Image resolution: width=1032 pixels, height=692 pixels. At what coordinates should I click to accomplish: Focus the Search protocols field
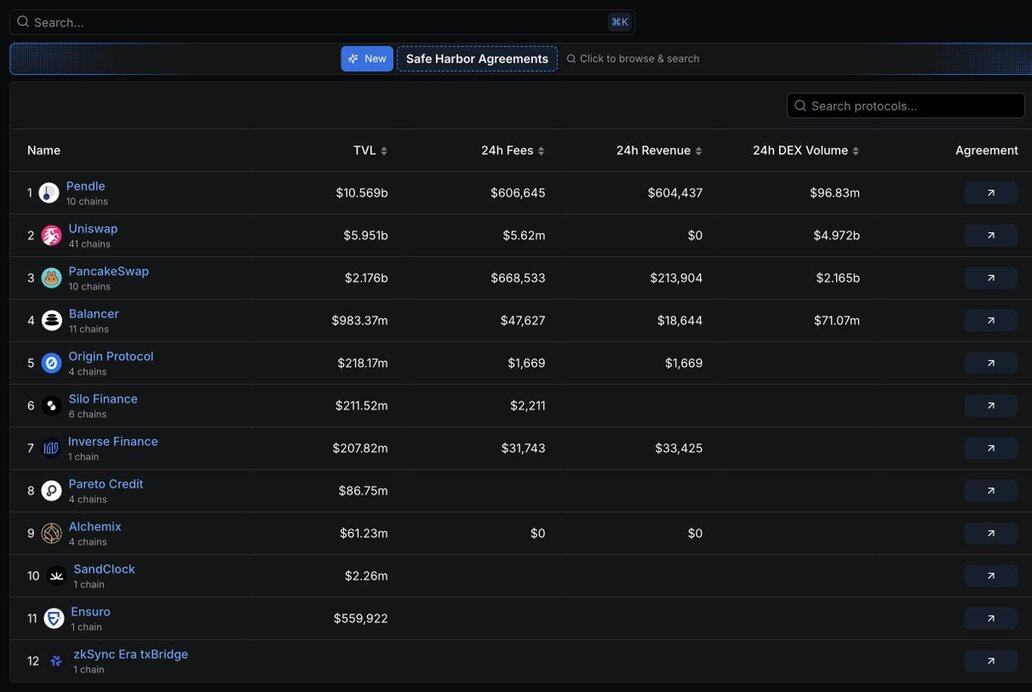pos(905,106)
